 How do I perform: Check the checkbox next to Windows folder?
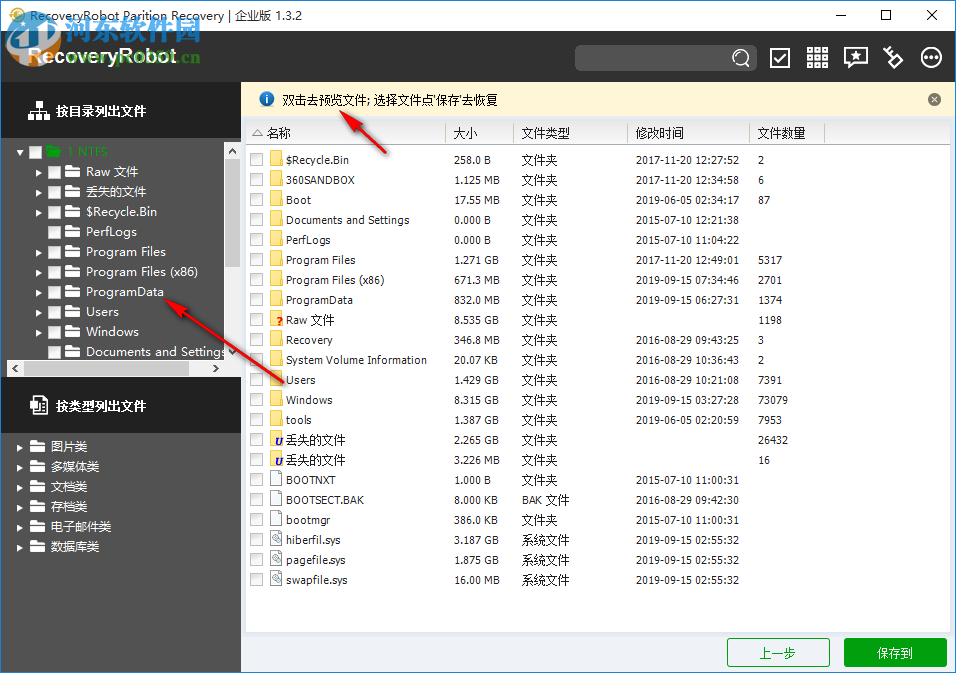pos(256,399)
